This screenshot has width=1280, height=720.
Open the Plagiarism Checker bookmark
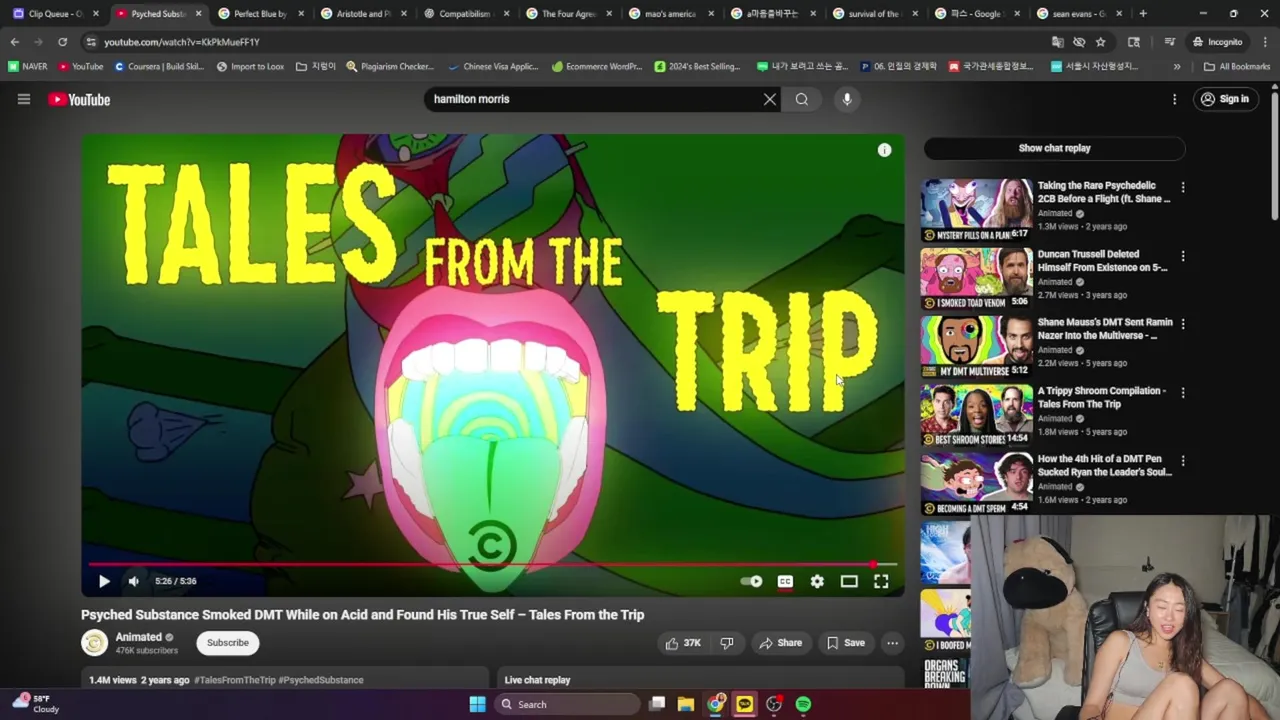click(390, 67)
